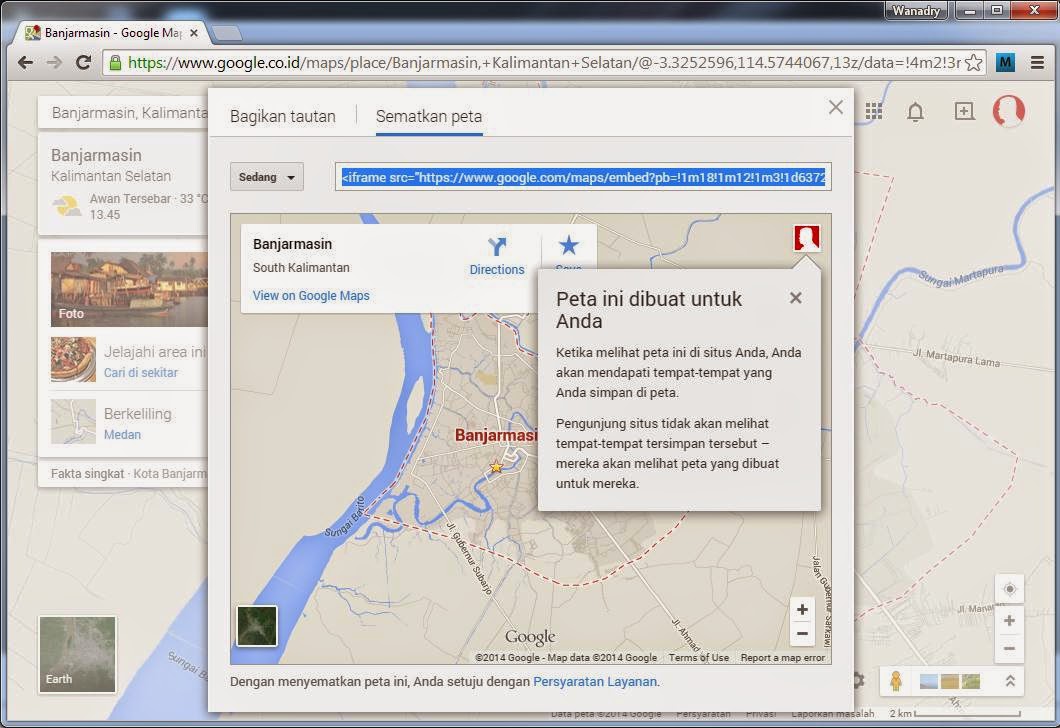This screenshot has width=1060, height=728.
Task: Dismiss the 'Peta ini dibuat untuk Anda' popup
Action: tap(795, 297)
